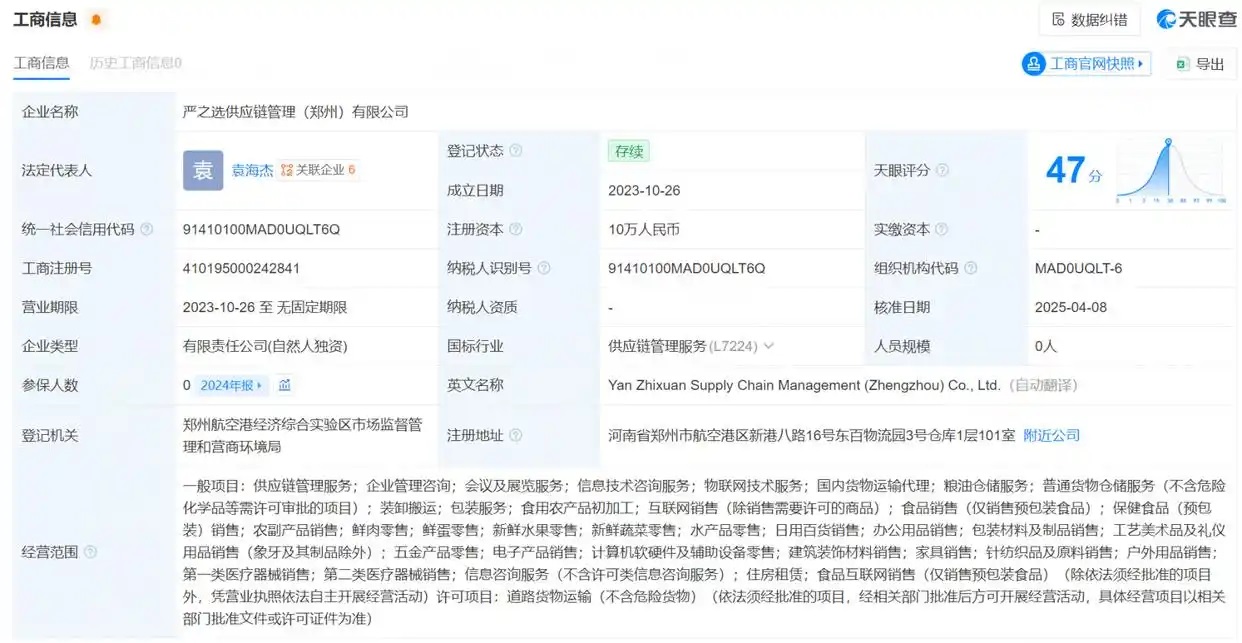Screen dimensions: 1242x643
Task: Click the 天眼评分 score distribution chart
Action: pyautogui.click(x=1171, y=171)
